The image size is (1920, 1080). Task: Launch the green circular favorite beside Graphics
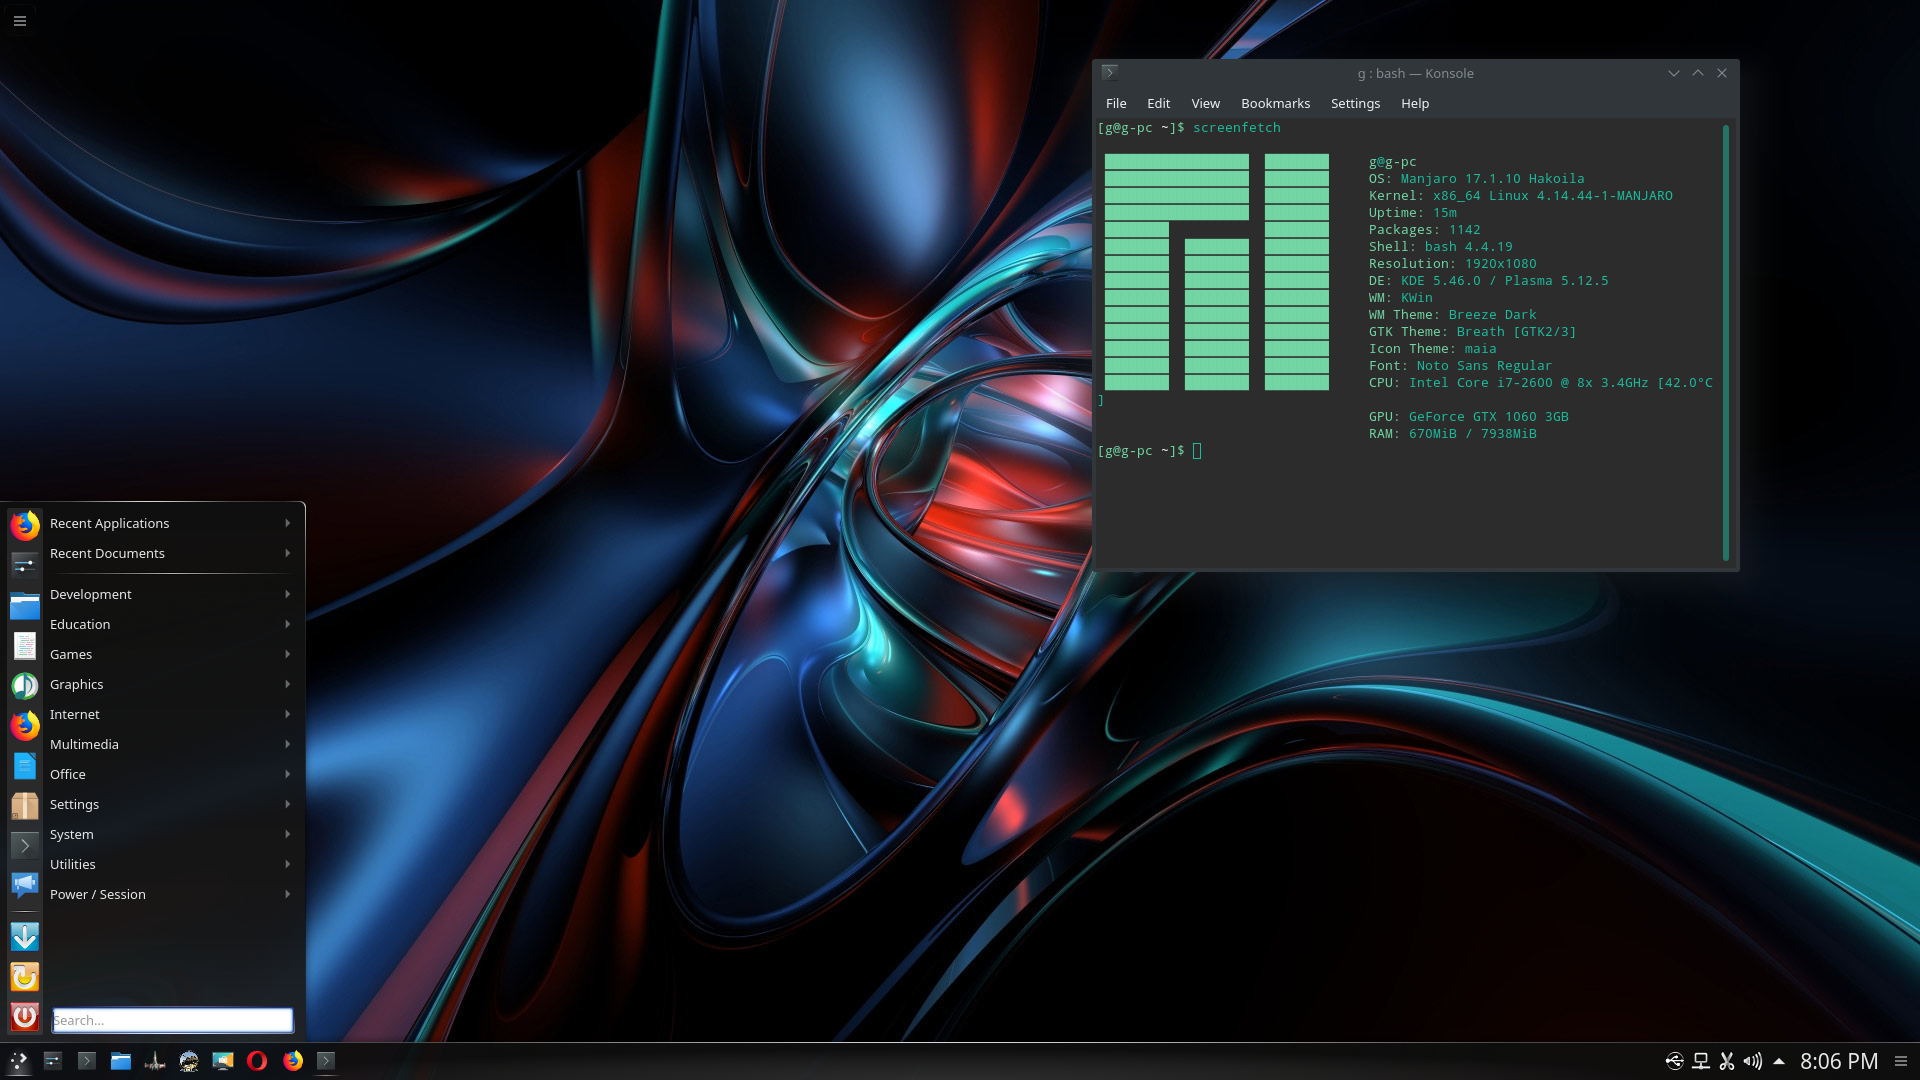coord(25,685)
